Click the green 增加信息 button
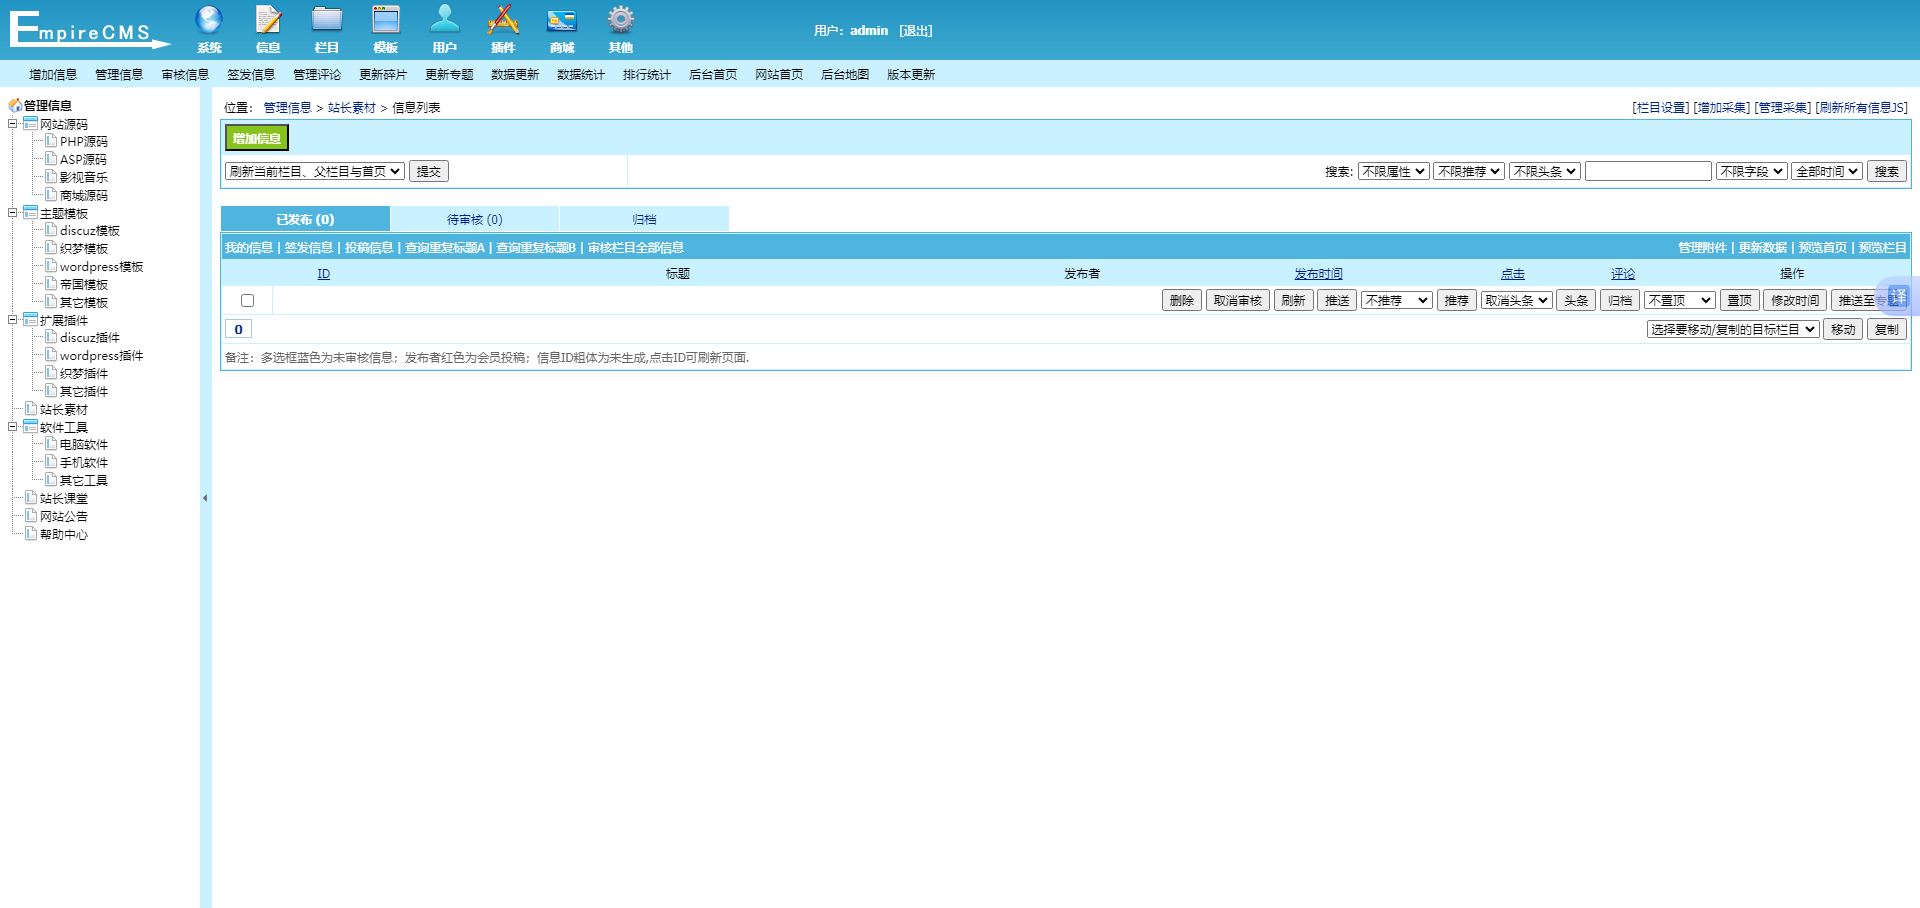Screen dimensions: 1920x908 point(256,138)
